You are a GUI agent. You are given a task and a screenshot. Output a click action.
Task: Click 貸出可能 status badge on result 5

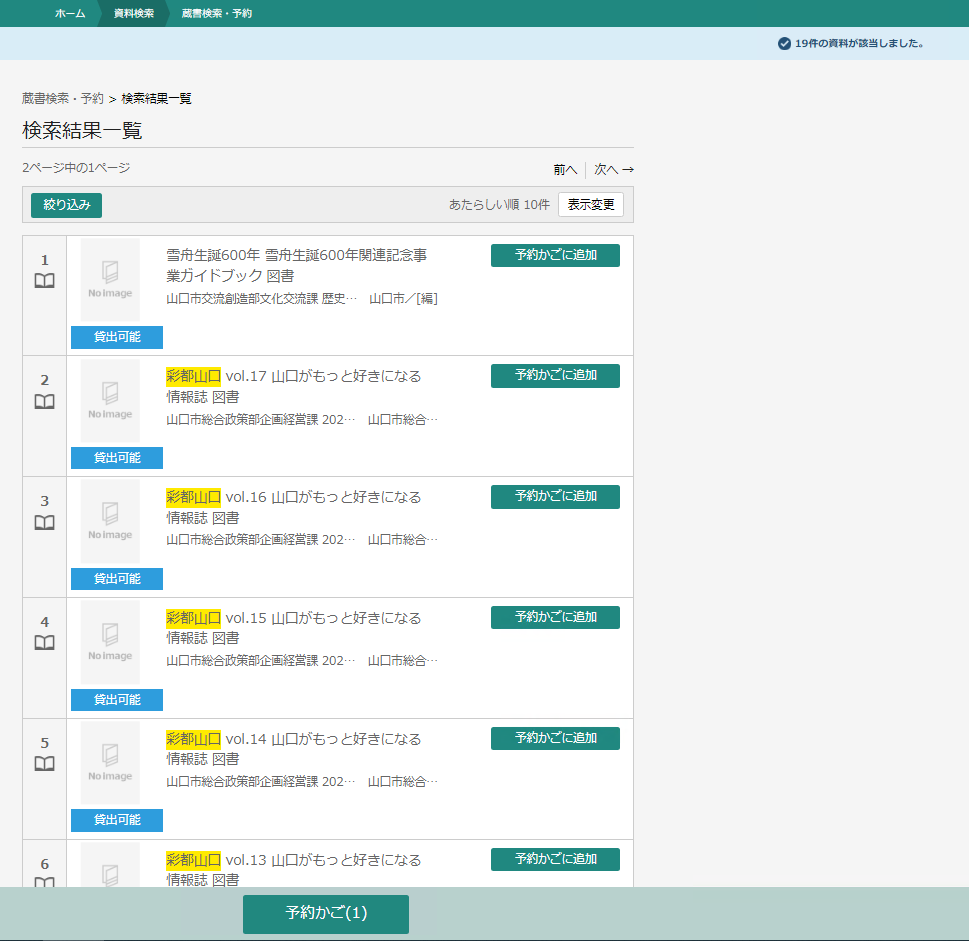tap(117, 820)
